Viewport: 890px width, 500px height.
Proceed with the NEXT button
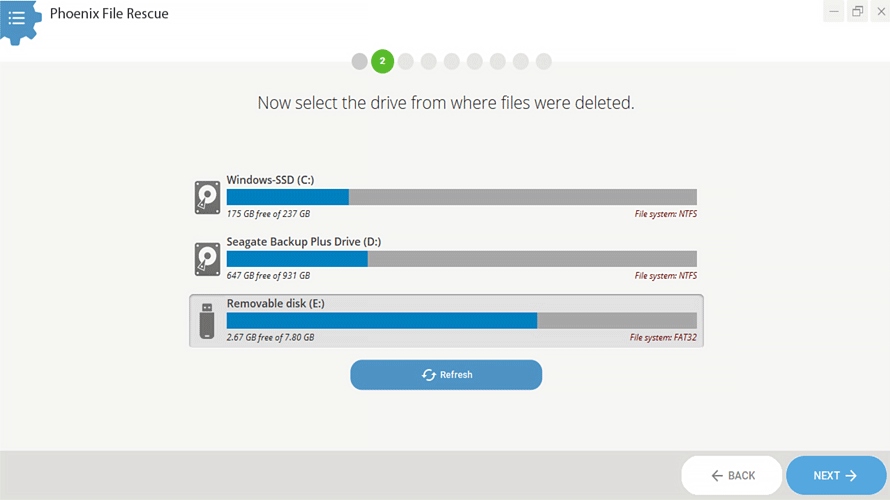(x=836, y=476)
